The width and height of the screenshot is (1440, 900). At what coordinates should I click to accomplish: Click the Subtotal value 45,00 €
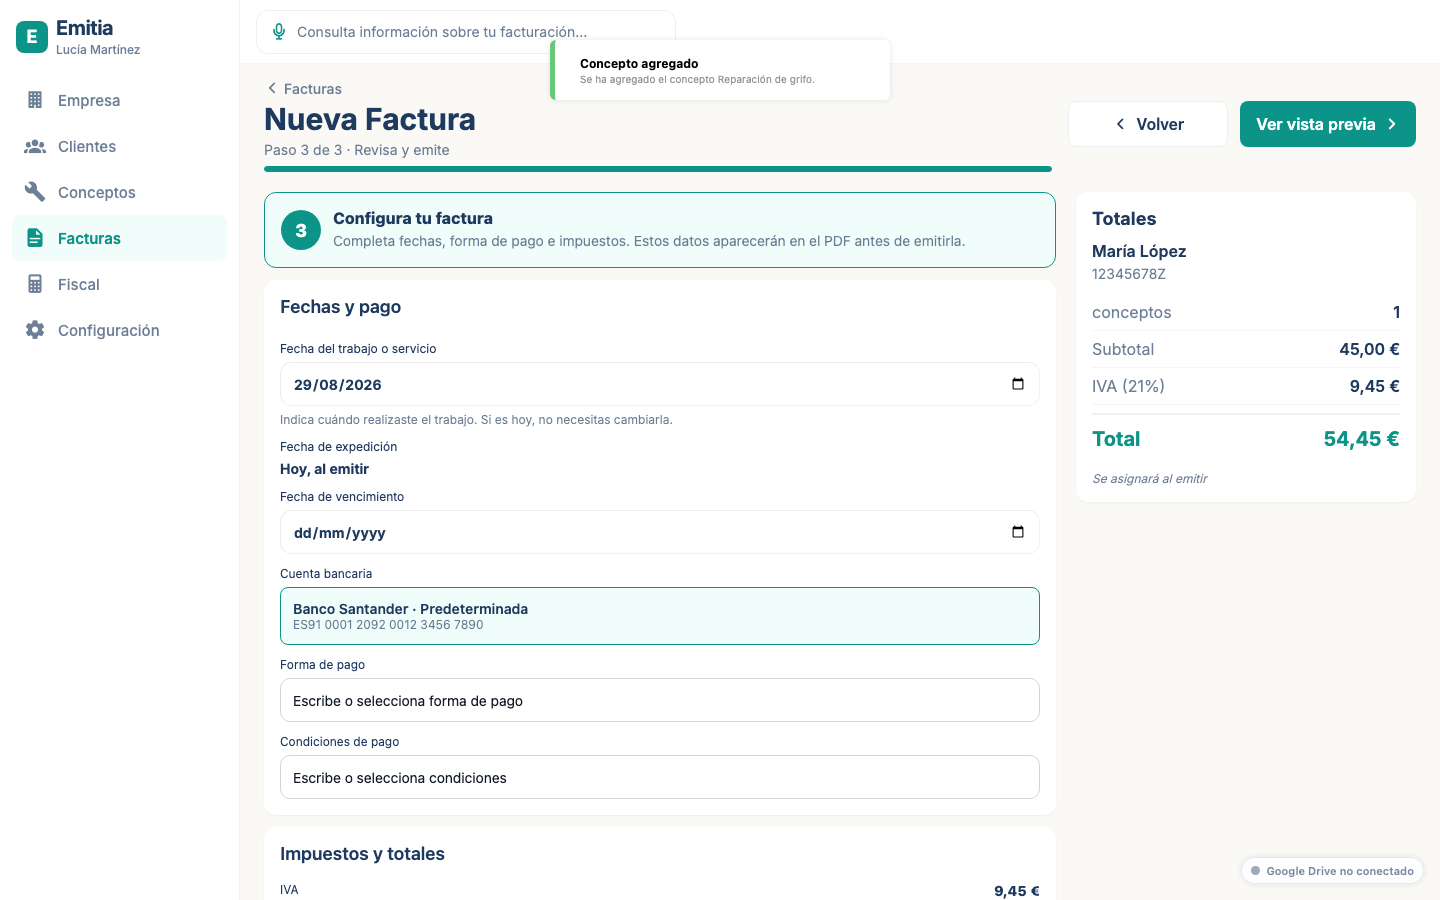(x=1369, y=349)
